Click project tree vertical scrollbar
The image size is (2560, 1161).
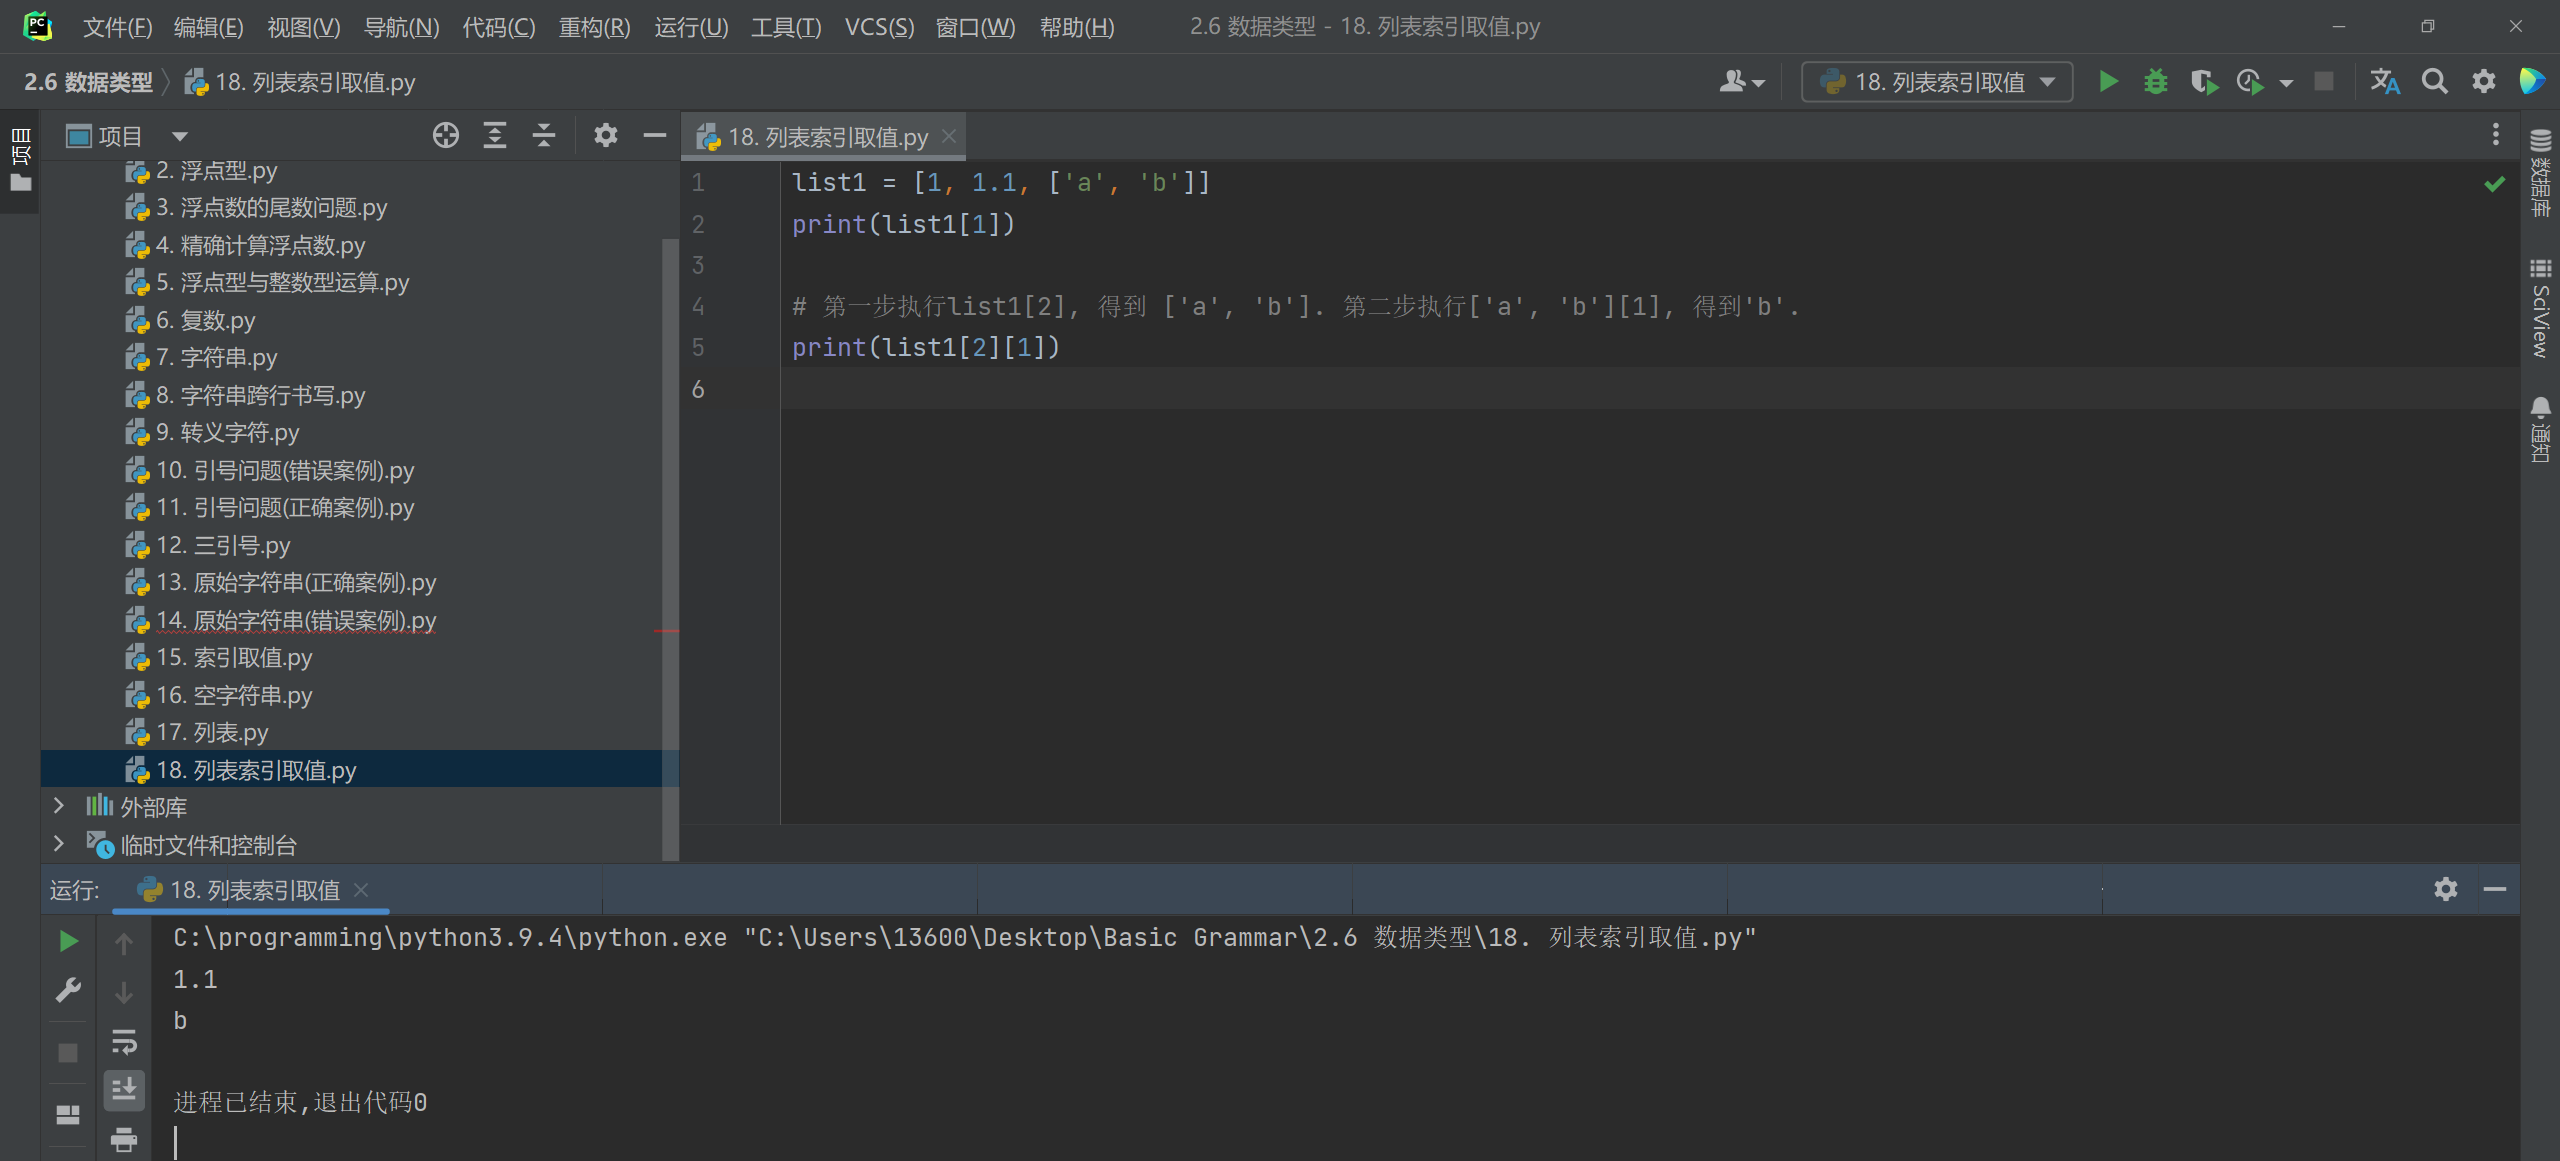(x=670, y=550)
